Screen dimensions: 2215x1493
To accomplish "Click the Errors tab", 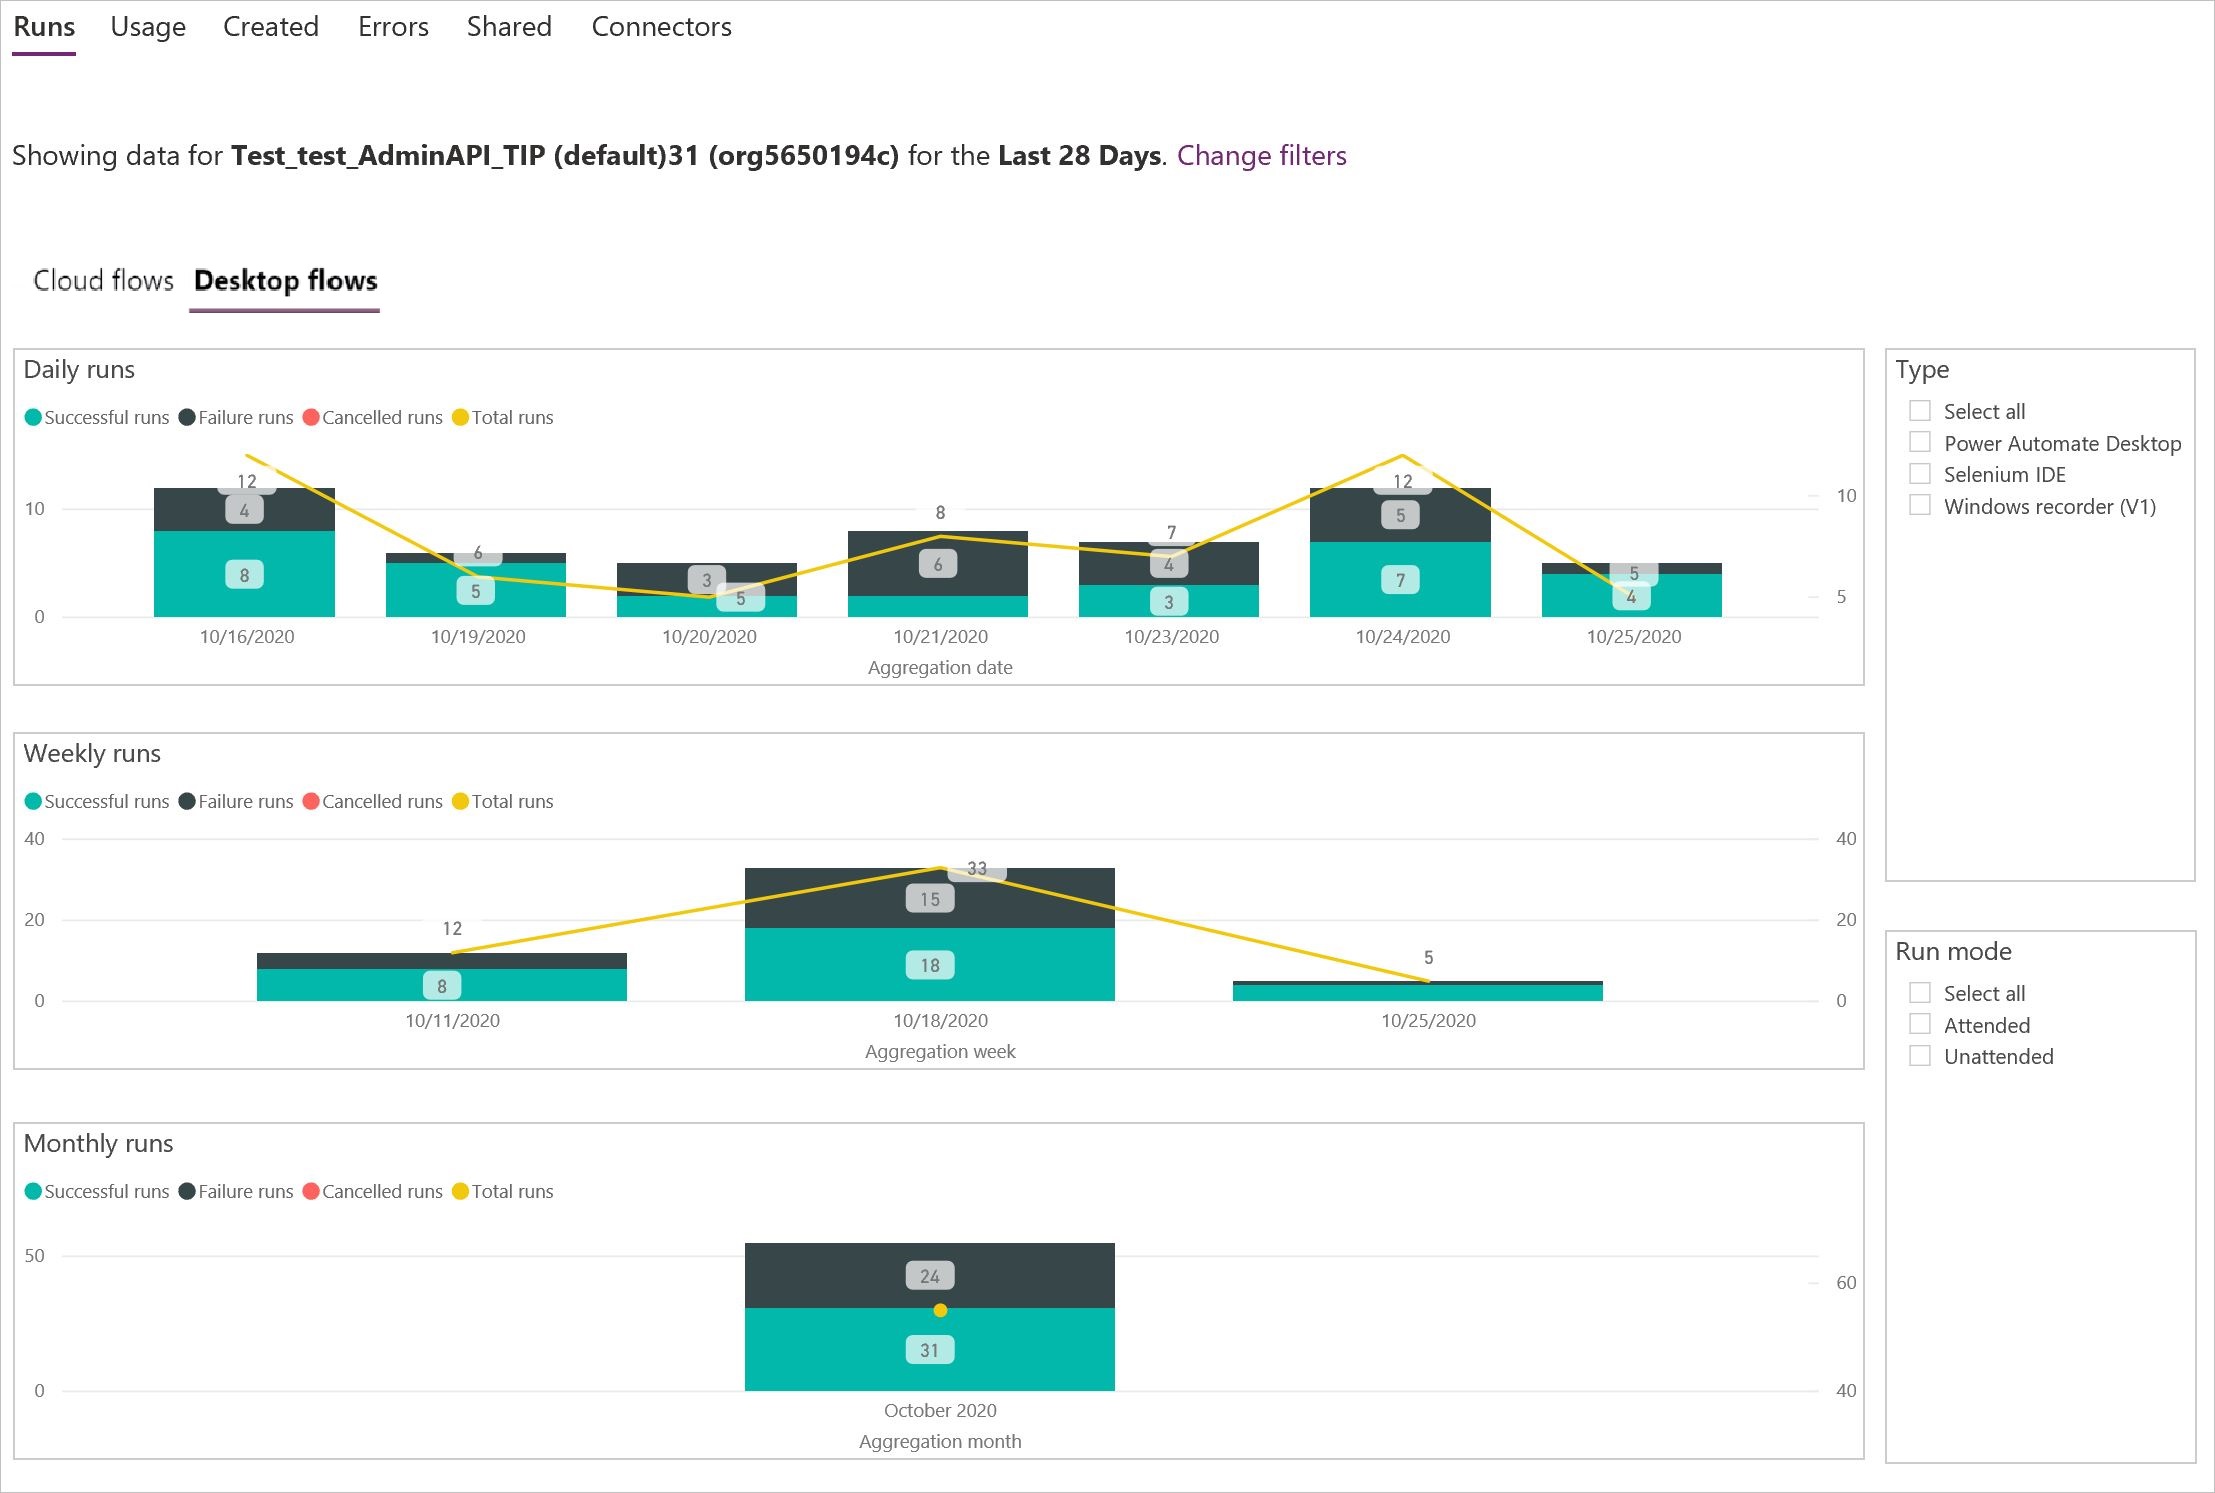I will click(x=390, y=27).
